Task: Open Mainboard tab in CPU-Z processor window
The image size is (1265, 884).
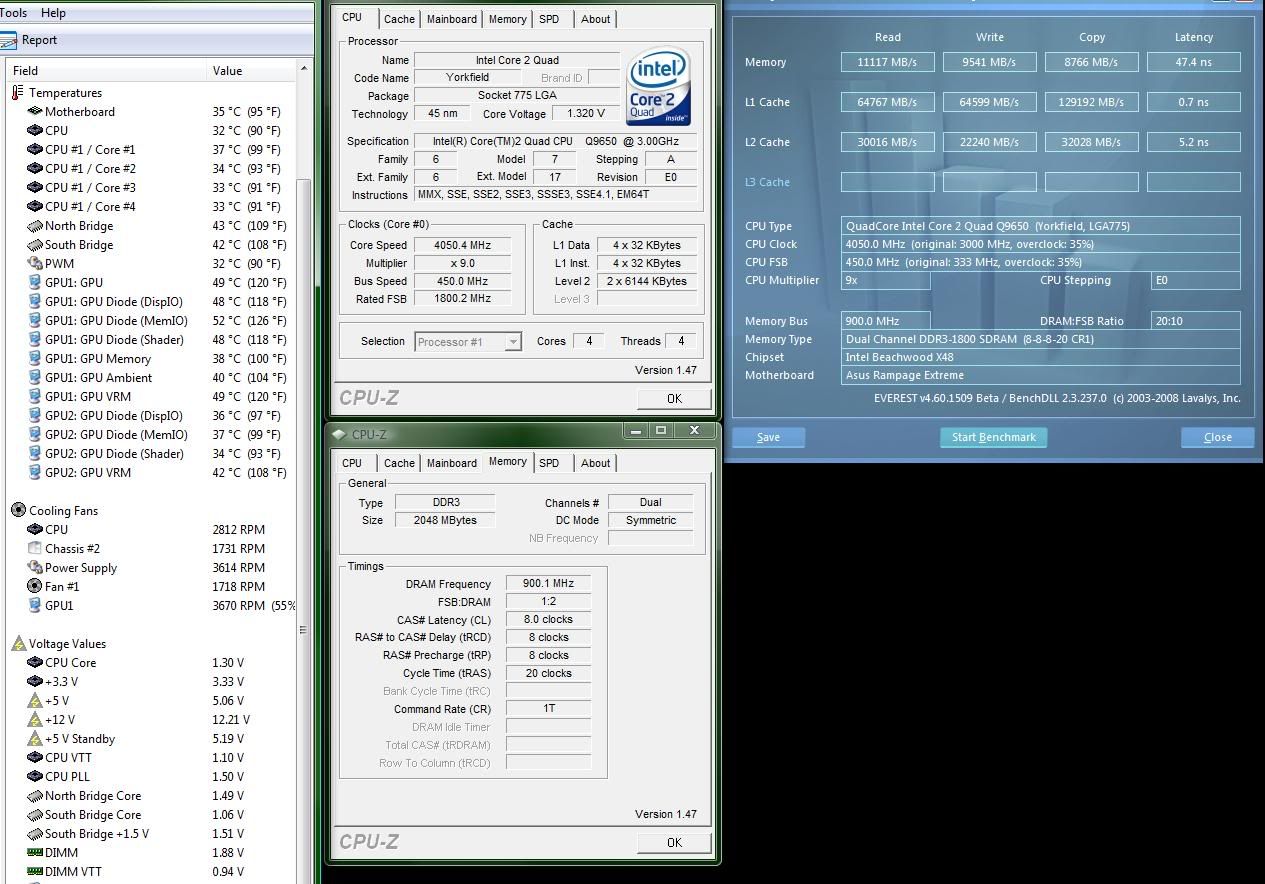Action: click(452, 19)
